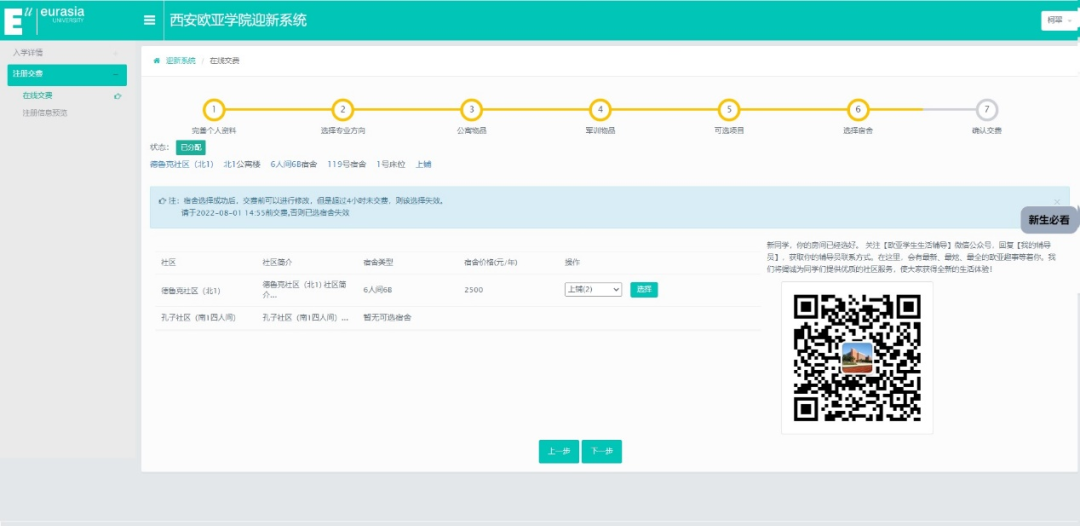Dismiss the blue notice with X
The height and width of the screenshot is (526, 1080).
1056,202
